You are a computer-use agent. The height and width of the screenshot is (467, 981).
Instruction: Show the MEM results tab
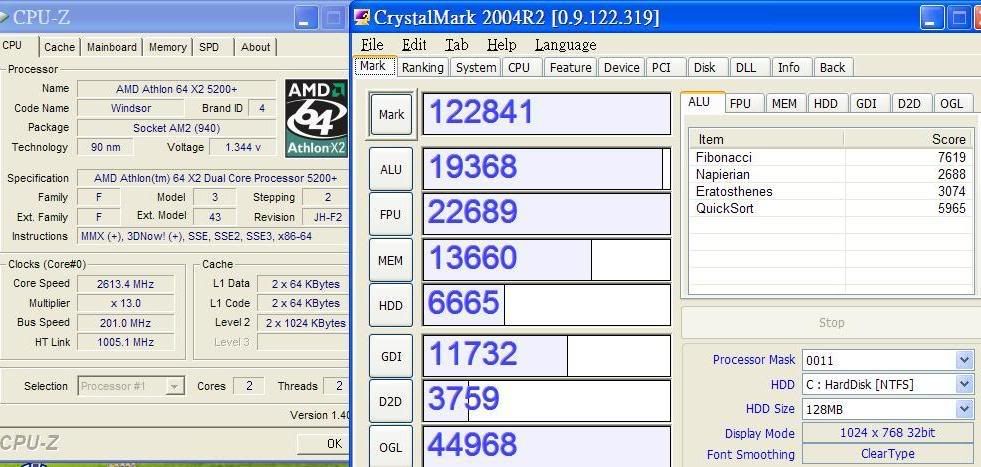[x=784, y=104]
